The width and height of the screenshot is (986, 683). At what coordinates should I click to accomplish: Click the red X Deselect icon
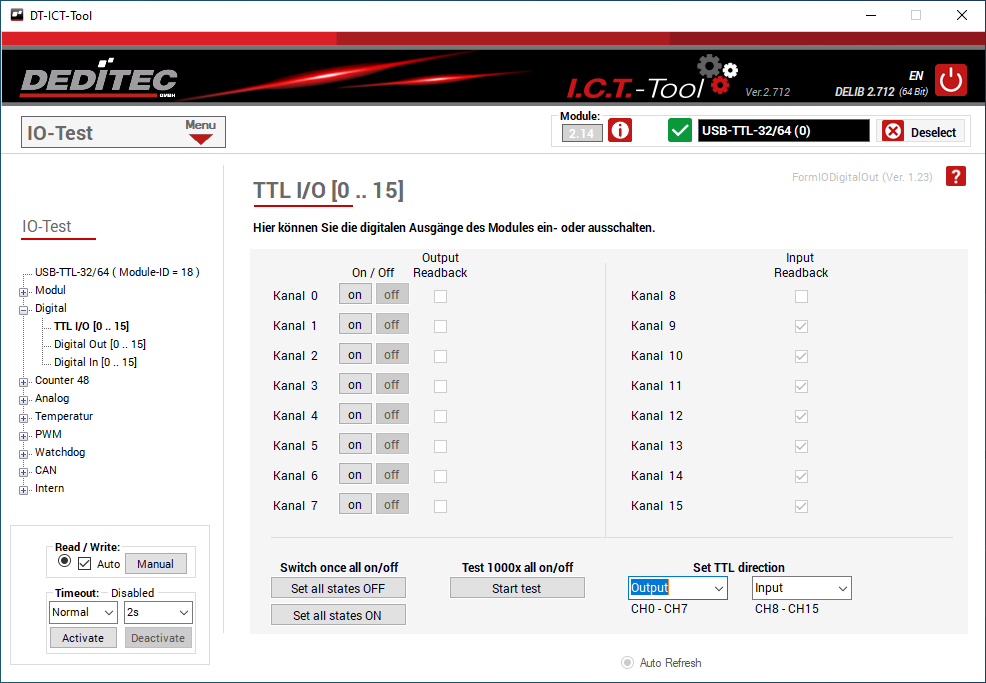tap(893, 132)
